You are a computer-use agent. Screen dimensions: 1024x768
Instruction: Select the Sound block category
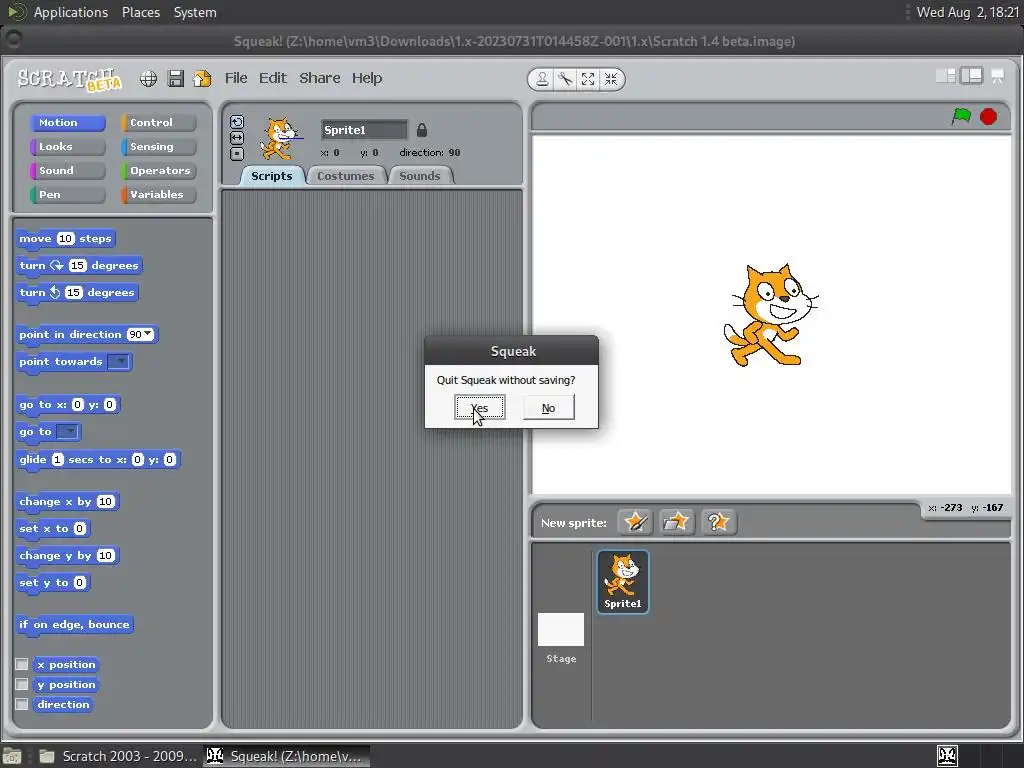pyautogui.click(x=67, y=170)
